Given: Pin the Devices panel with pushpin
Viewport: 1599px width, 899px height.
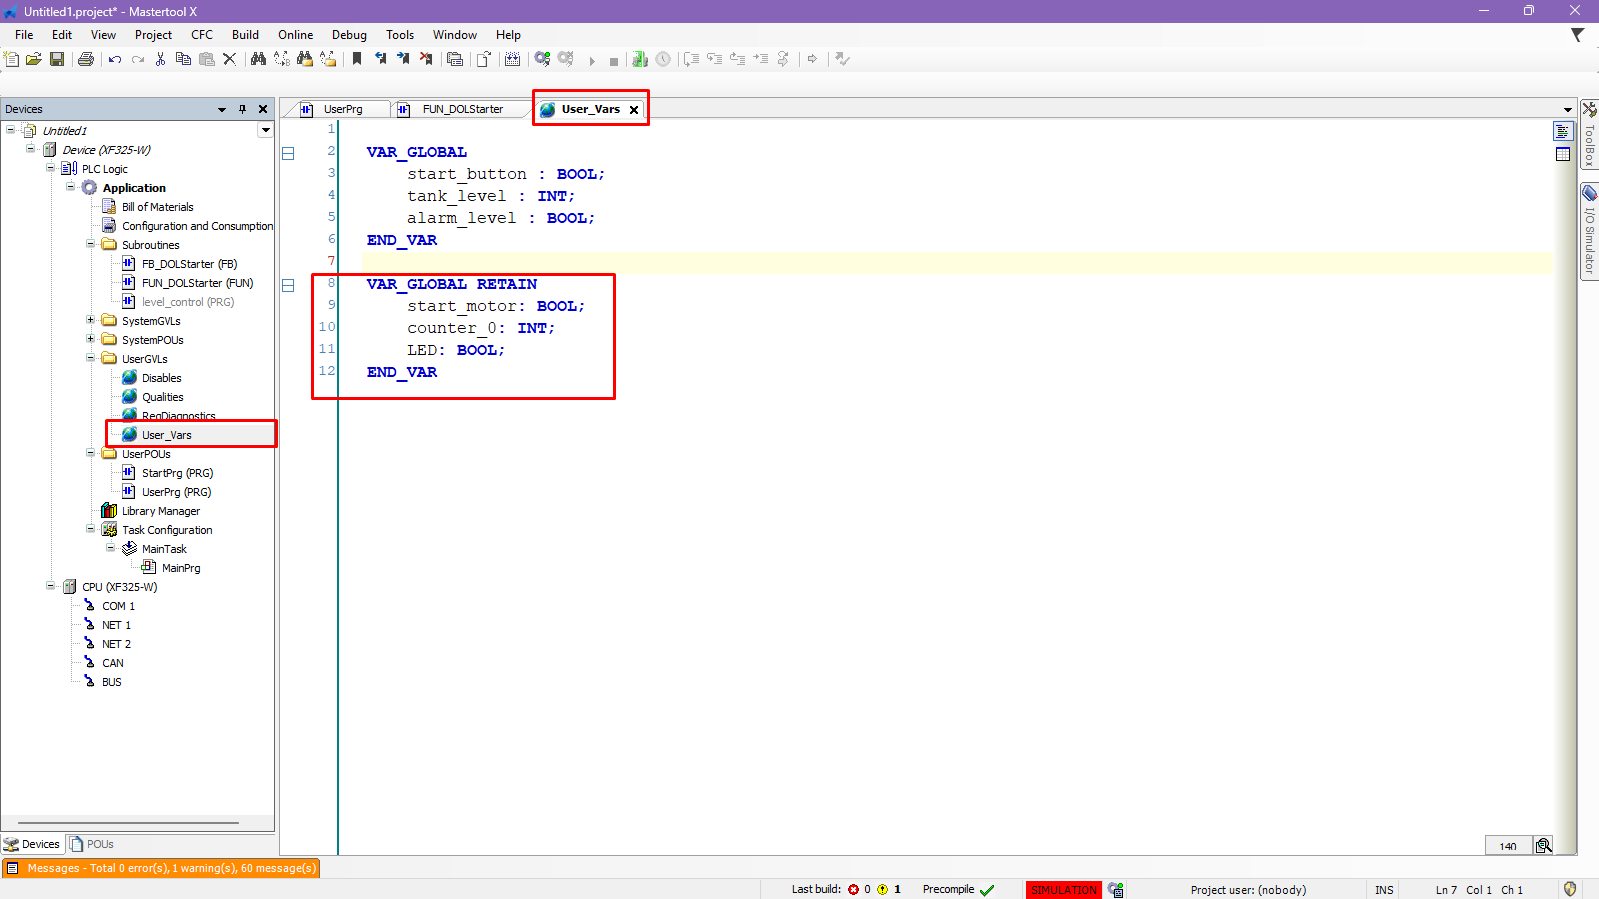Looking at the screenshot, I should (x=242, y=109).
